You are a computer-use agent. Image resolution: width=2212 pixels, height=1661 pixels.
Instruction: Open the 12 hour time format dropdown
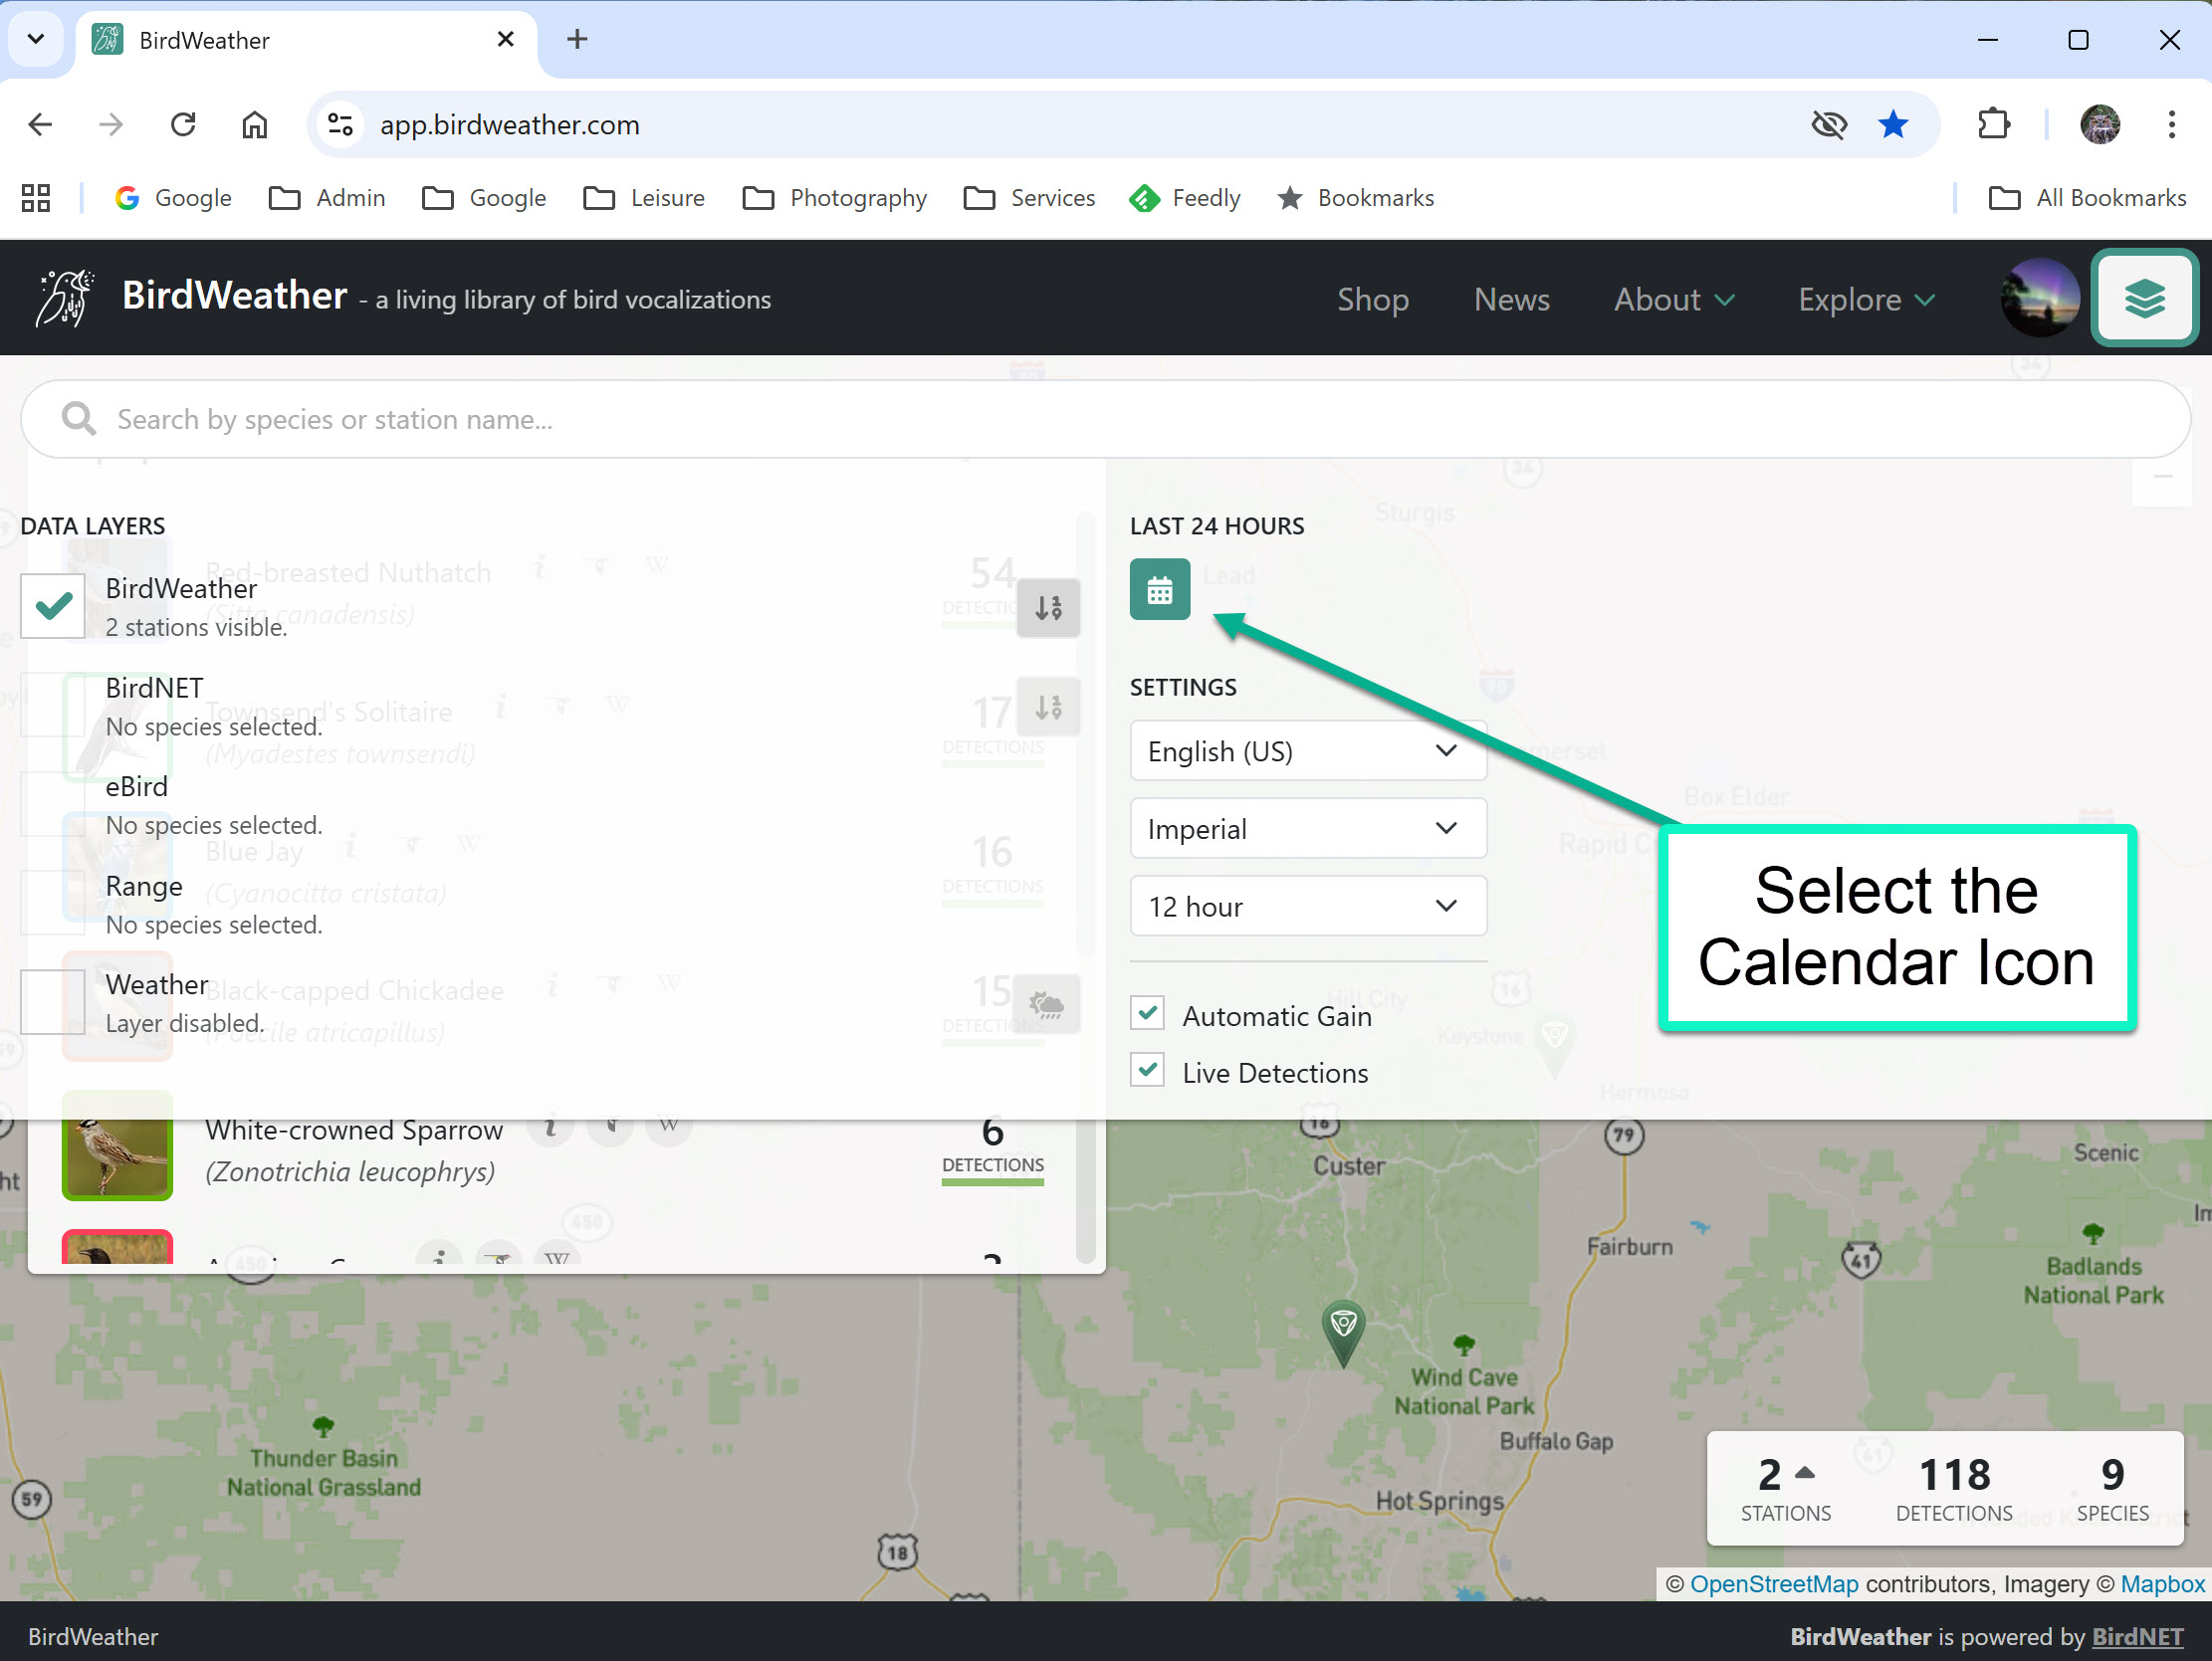click(x=1307, y=907)
